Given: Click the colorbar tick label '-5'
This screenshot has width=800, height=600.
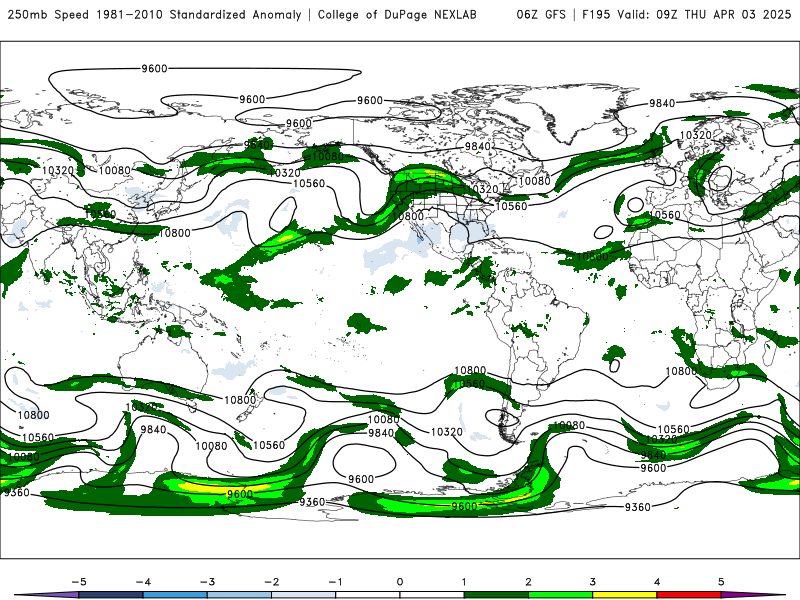Looking at the screenshot, I should pyautogui.click(x=79, y=582).
